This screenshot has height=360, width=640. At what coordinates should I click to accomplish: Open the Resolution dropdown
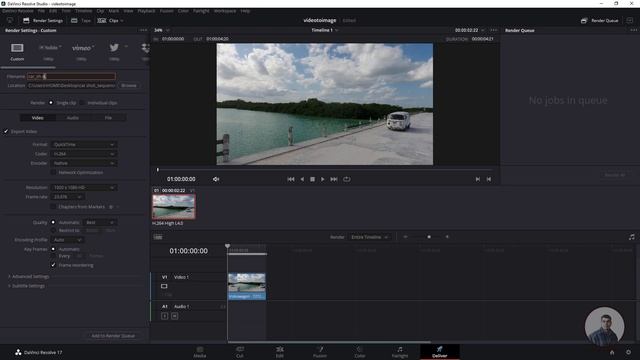(x=84, y=188)
